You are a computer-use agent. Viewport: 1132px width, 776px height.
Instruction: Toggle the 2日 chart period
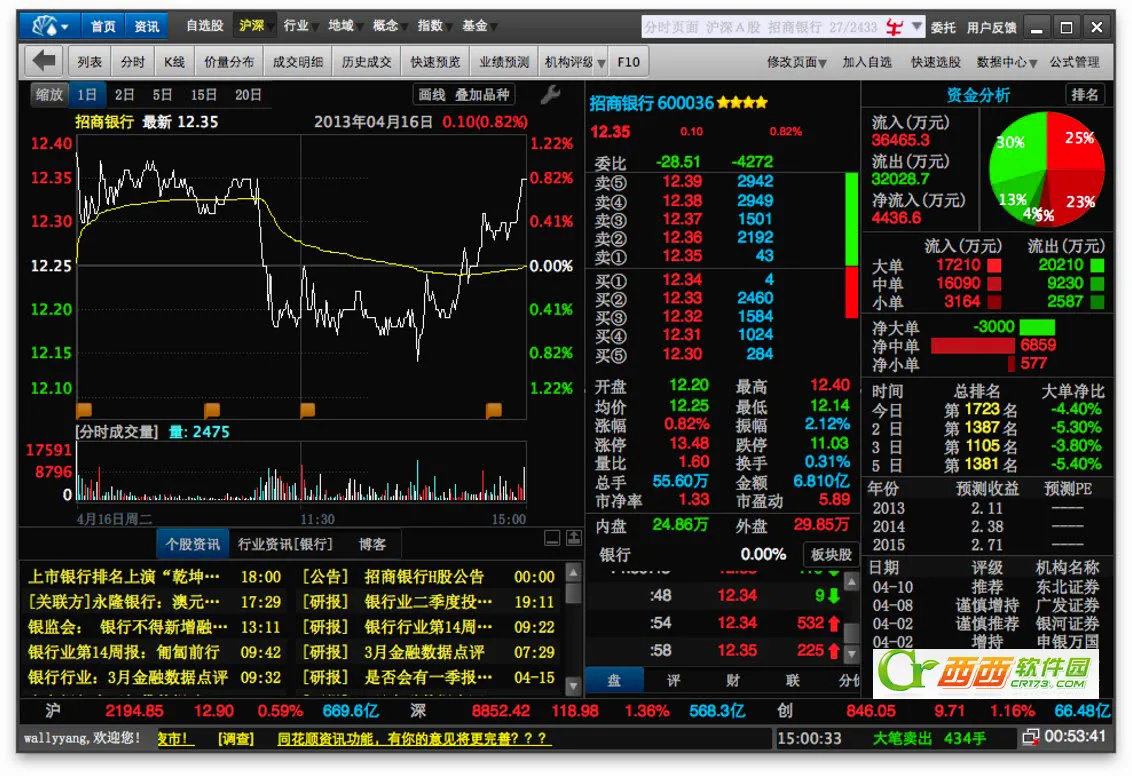pos(124,95)
